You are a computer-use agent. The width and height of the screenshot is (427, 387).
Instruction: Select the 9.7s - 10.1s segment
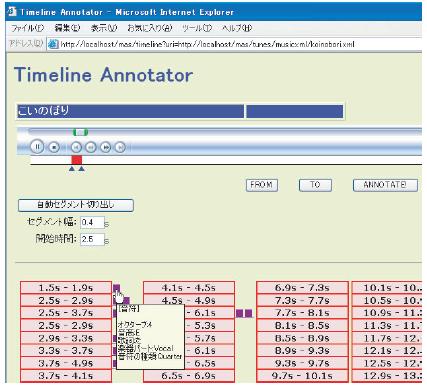coord(302,376)
